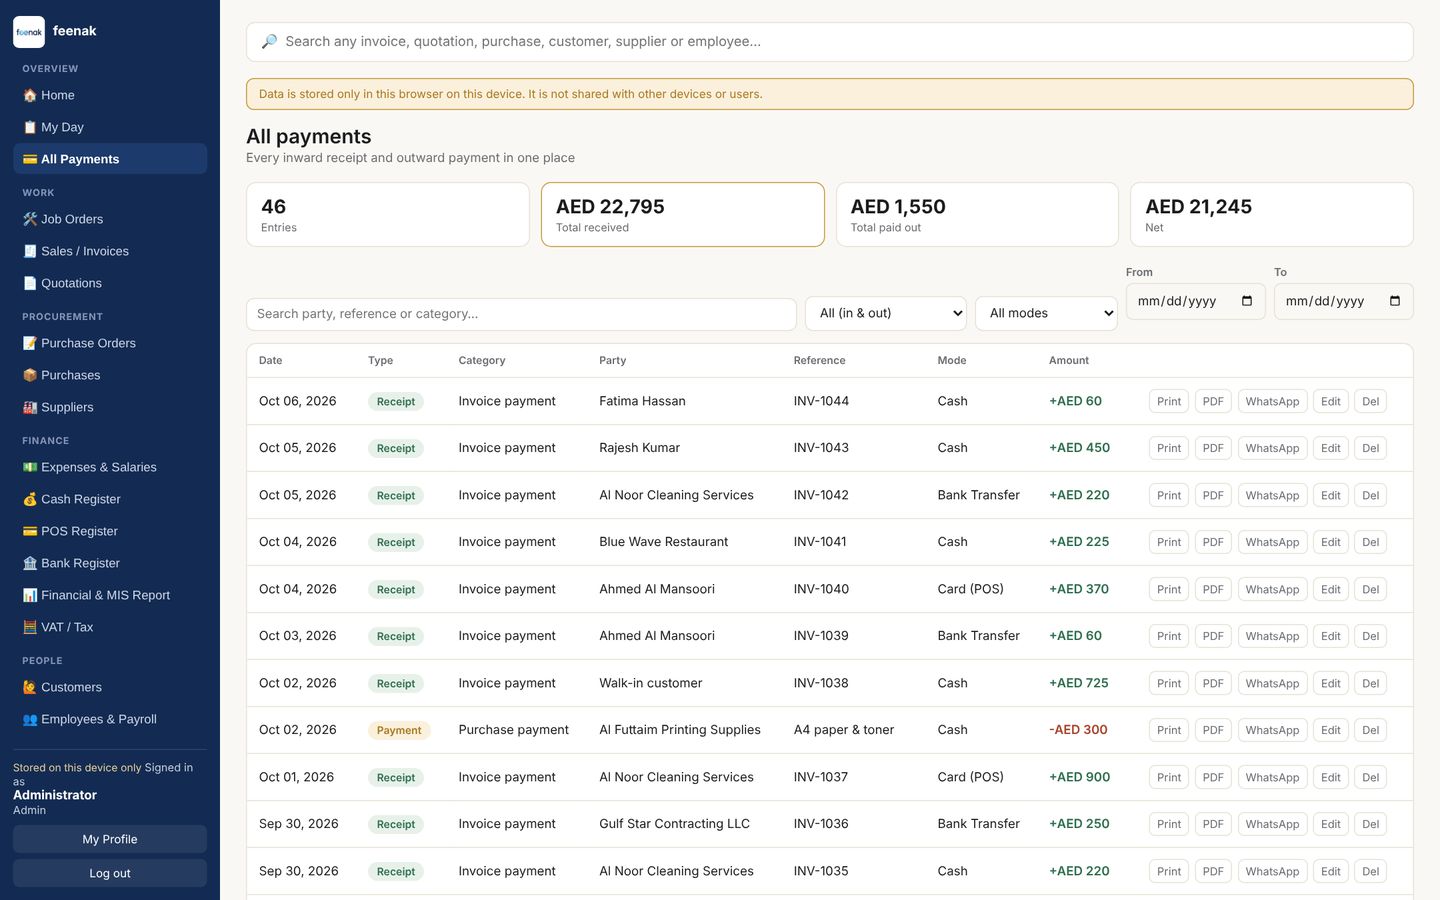Open the To date calendar picker icon
The image size is (1440, 900).
click(x=1395, y=301)
